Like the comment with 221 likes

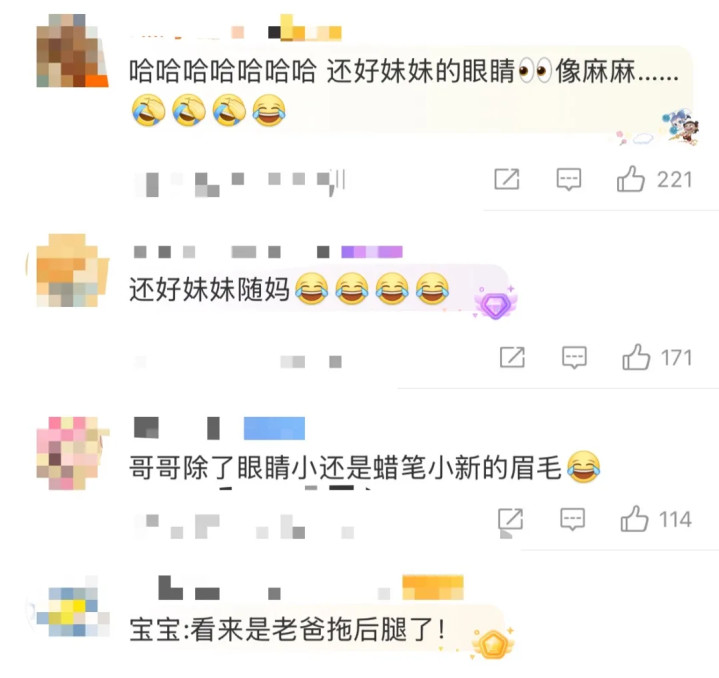click(x=631, y=179)
